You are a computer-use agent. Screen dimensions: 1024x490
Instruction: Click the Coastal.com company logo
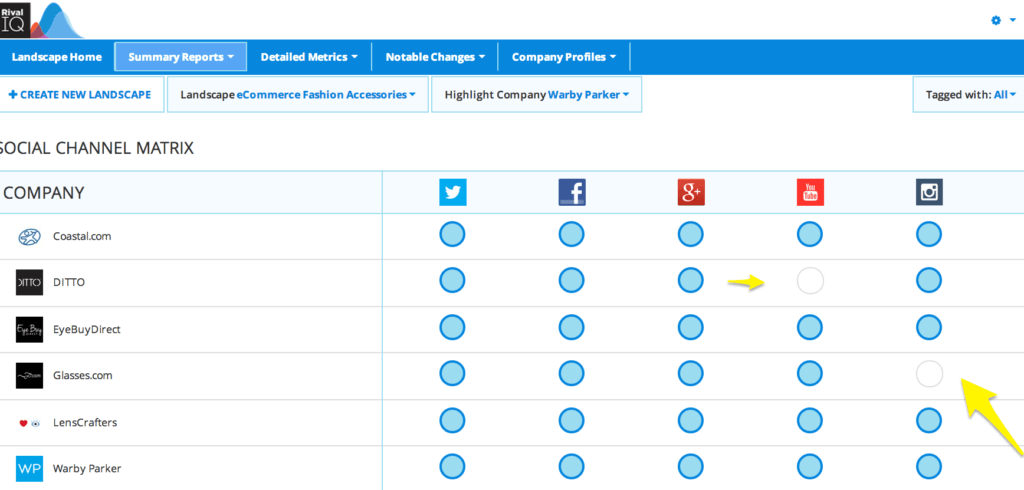pyautogui.click(x=29, y=237)
